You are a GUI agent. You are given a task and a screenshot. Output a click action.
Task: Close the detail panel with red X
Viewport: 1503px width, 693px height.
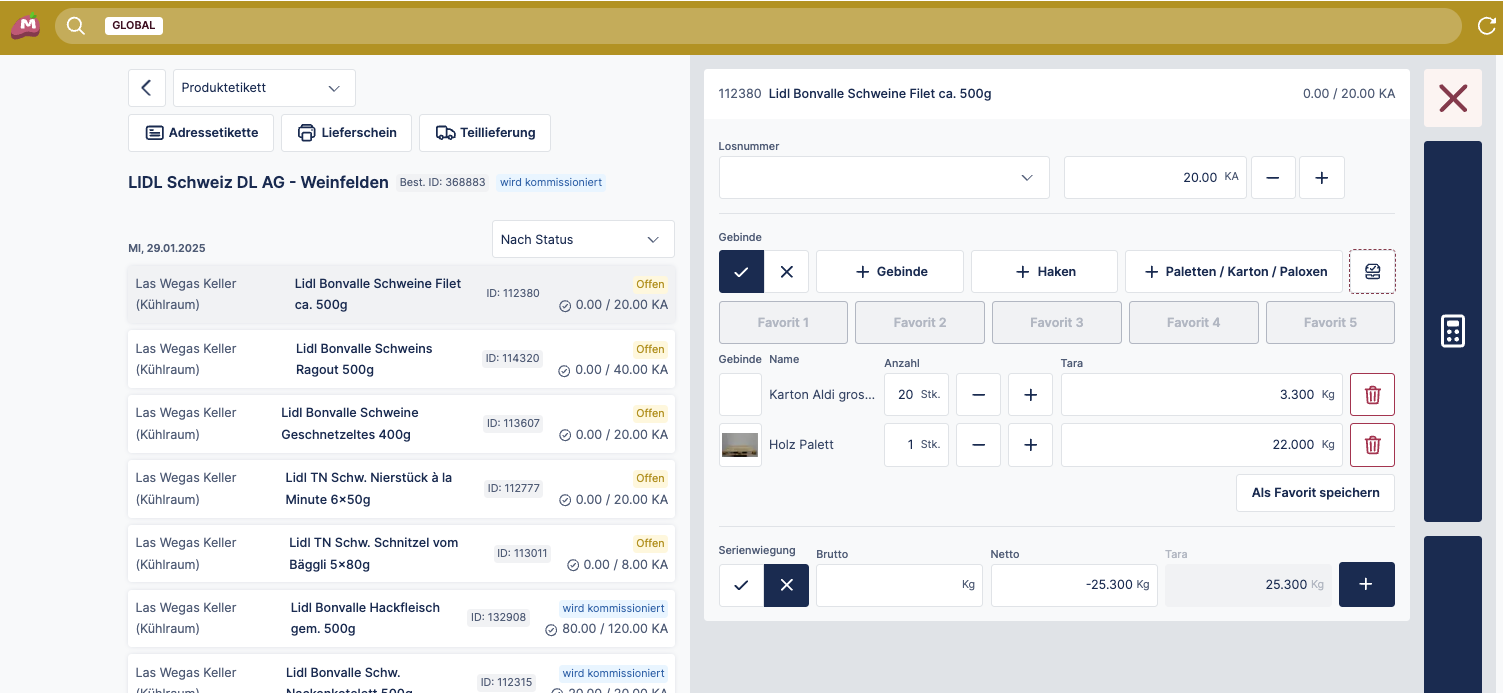(1452, 98)
